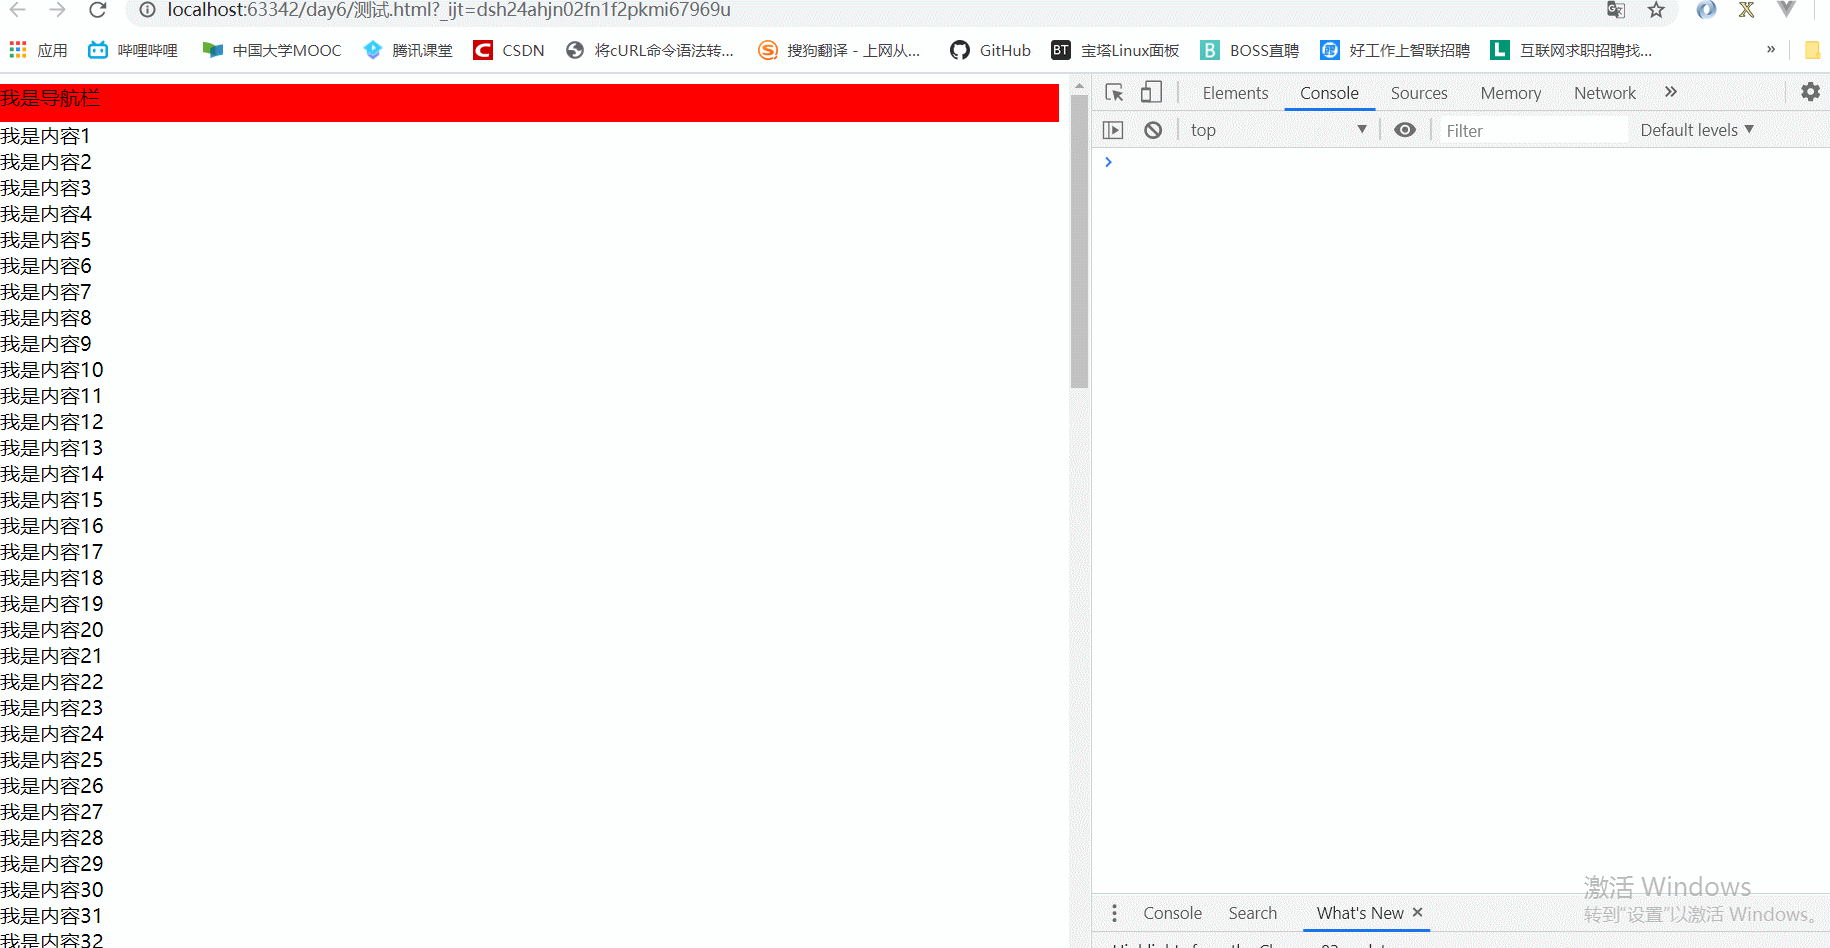Screen dimensions: 1830x948
Task: Show more DevTools tabs with double chevron
Action: (1670, 92)
